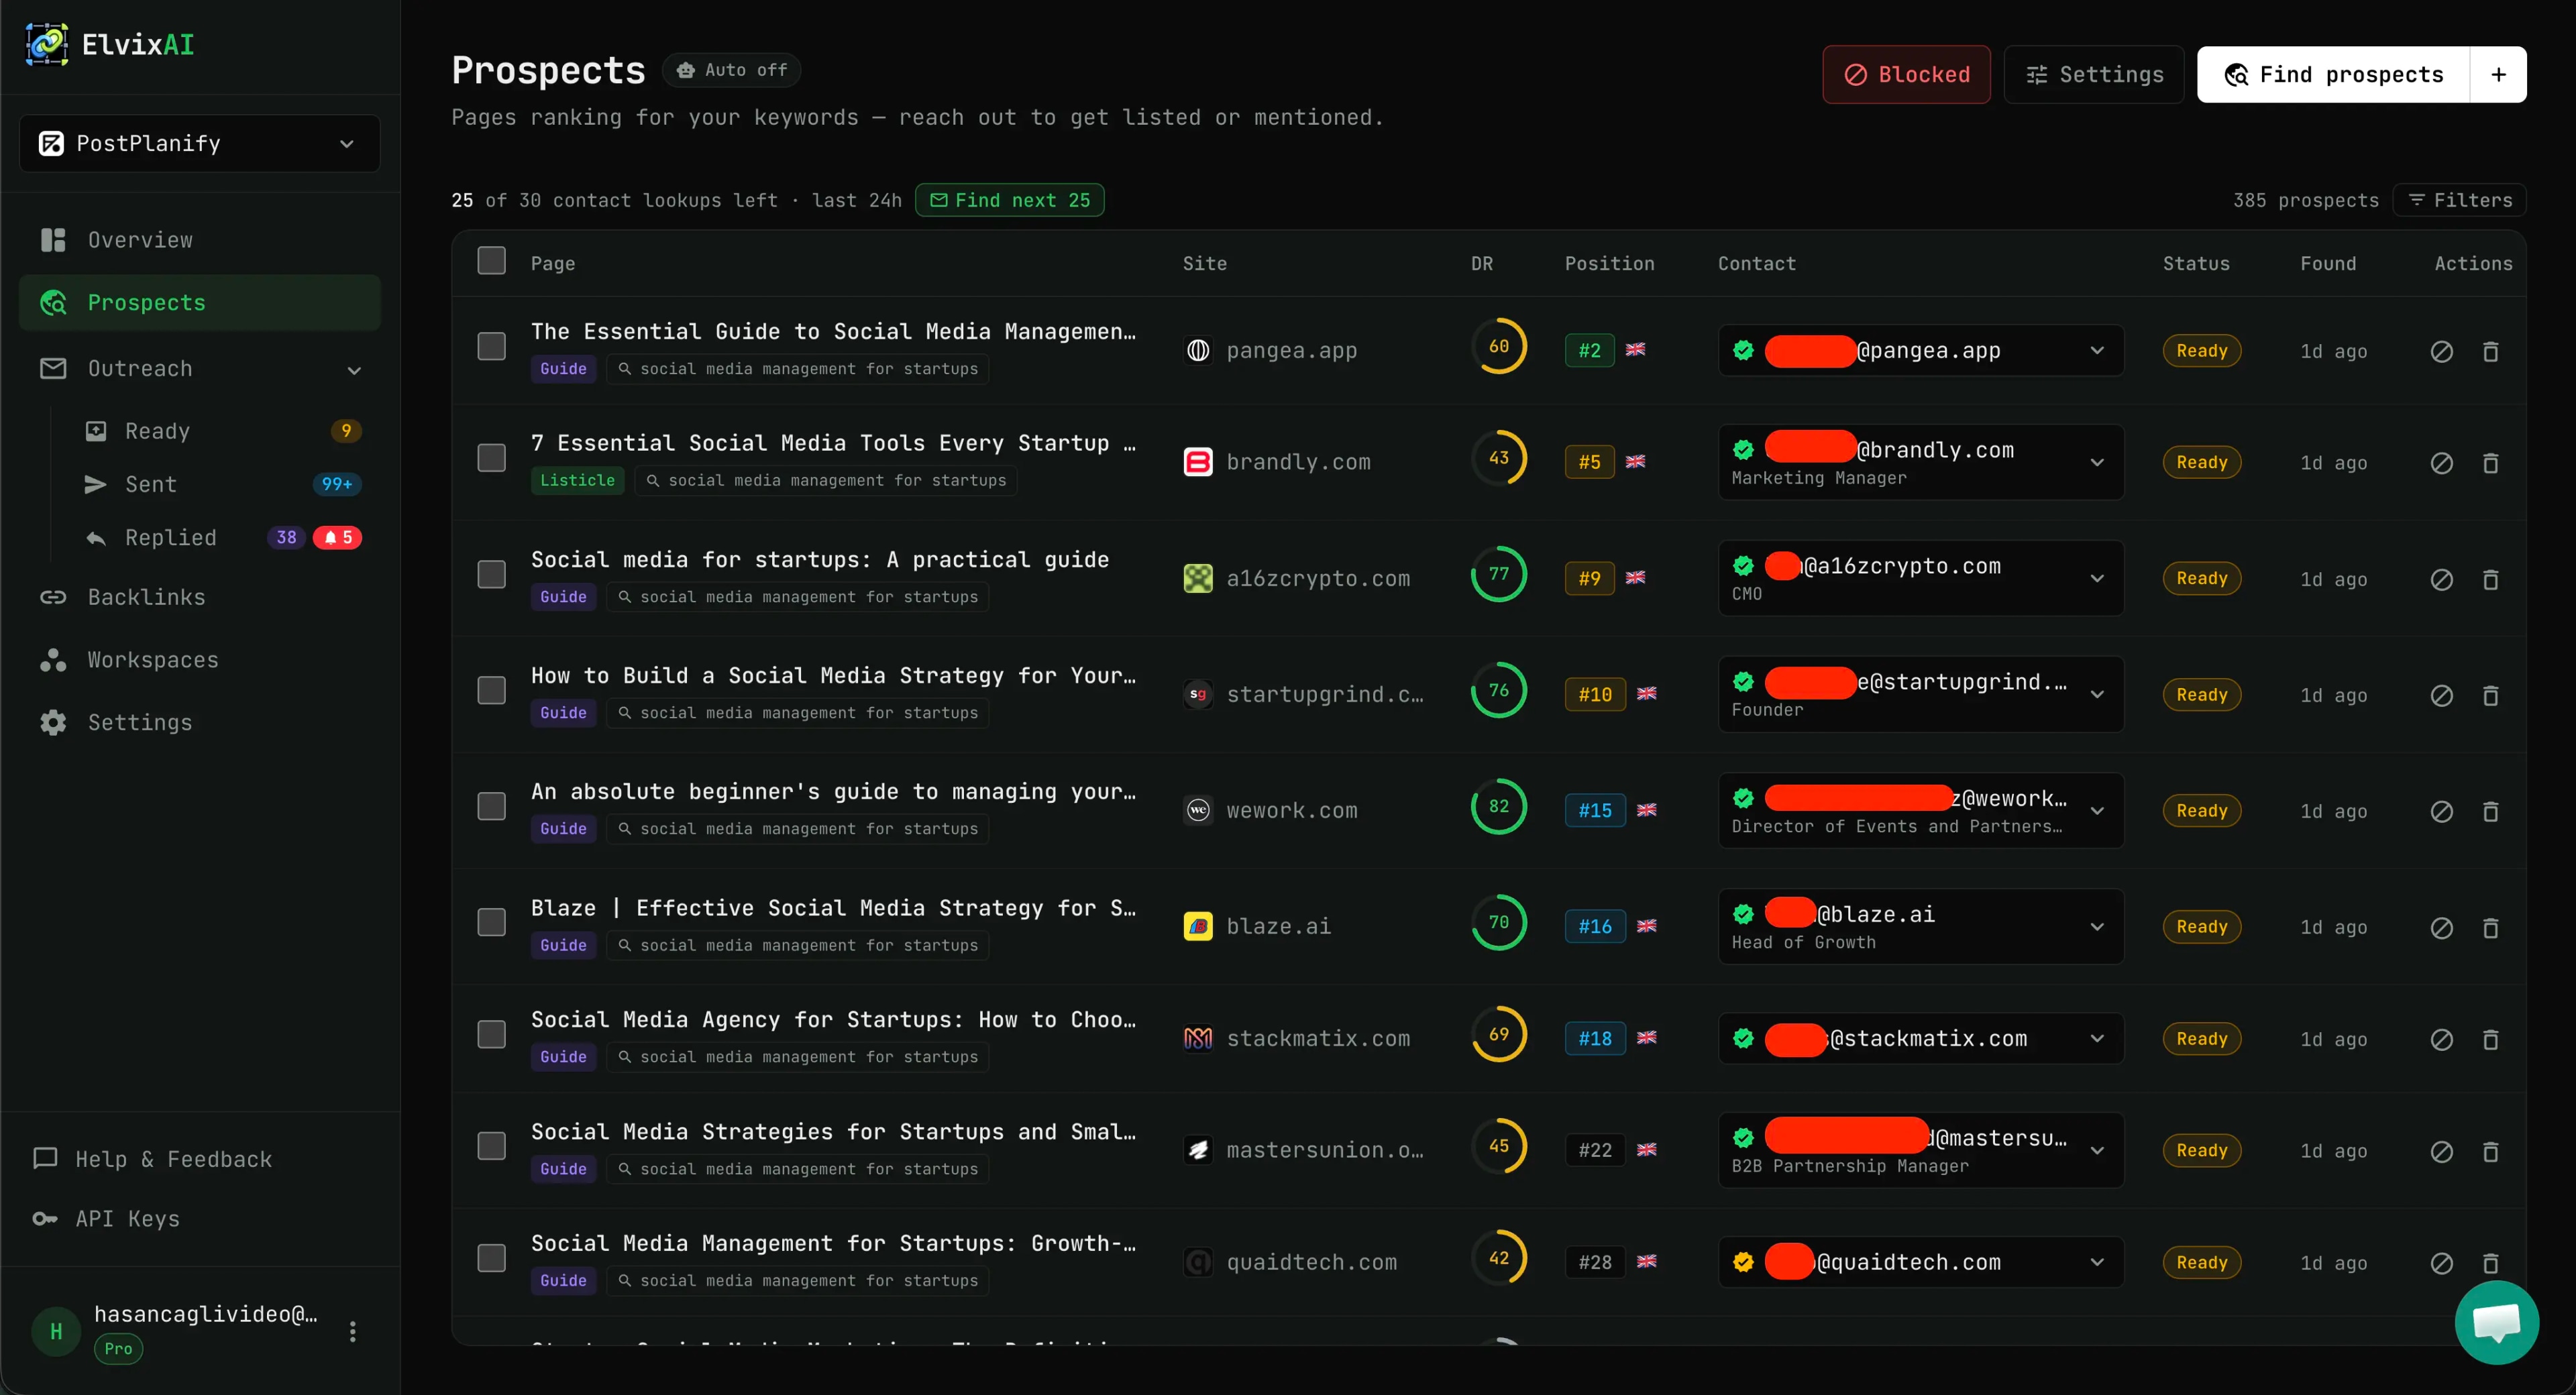2576x1395 pixels.
Task: Open the PostPlanify workspace dropdown
Action: coord(199,143)
